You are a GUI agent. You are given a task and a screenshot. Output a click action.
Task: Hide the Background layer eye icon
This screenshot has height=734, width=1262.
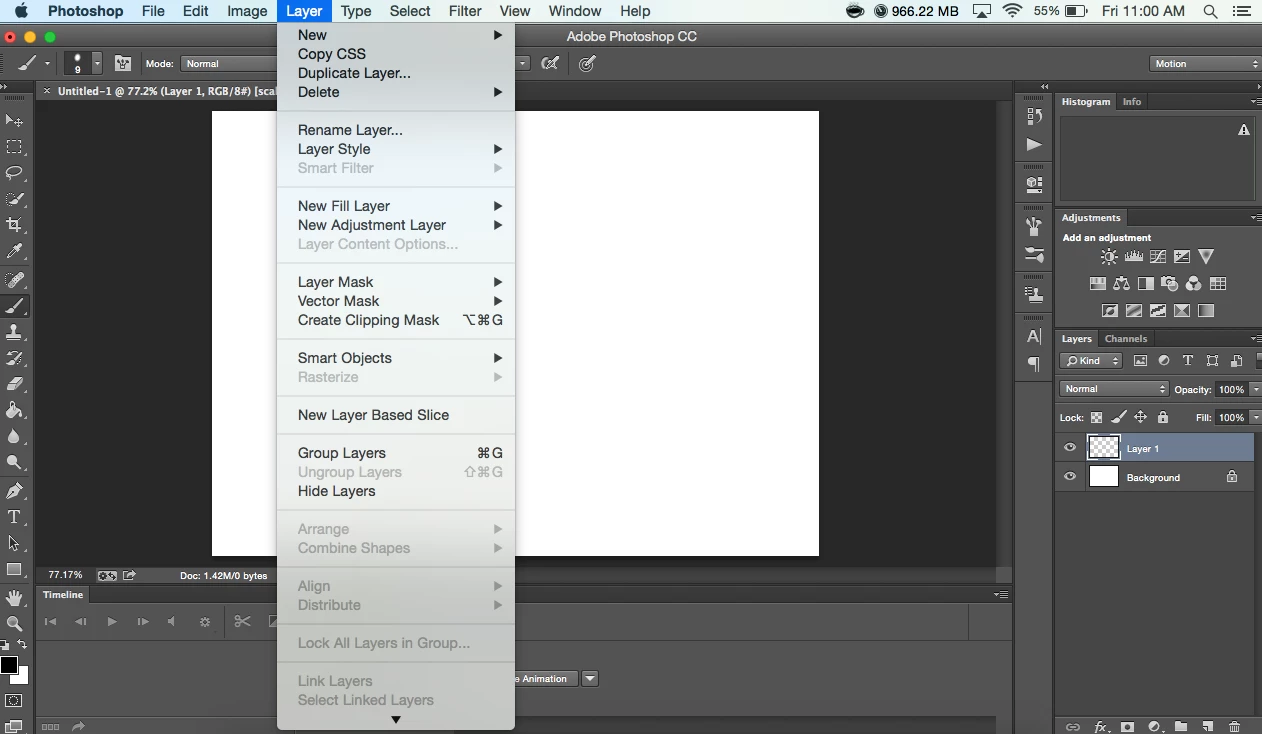pos(1070,477)
